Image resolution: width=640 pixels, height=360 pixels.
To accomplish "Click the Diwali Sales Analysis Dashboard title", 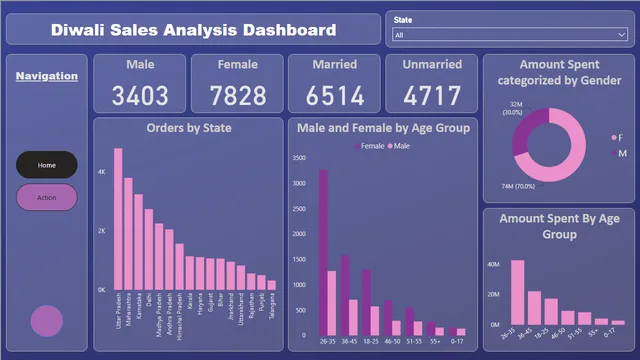I will [193, 30].
